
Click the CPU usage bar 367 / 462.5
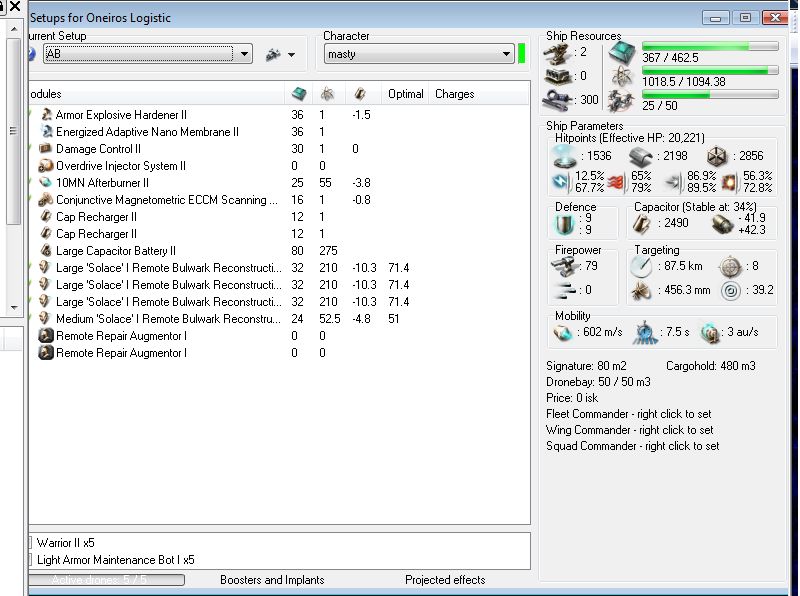point(710,46)
